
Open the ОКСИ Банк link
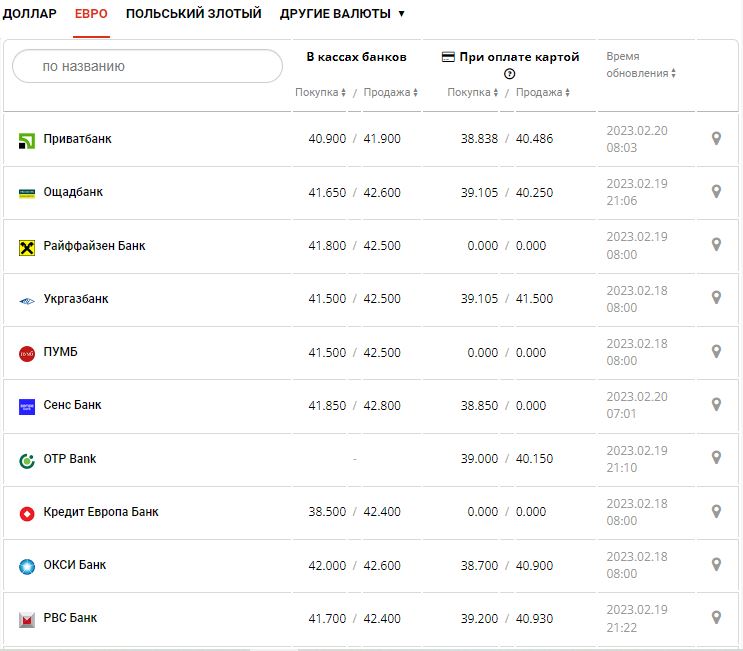pyautogui.click(x=74, y=565)
